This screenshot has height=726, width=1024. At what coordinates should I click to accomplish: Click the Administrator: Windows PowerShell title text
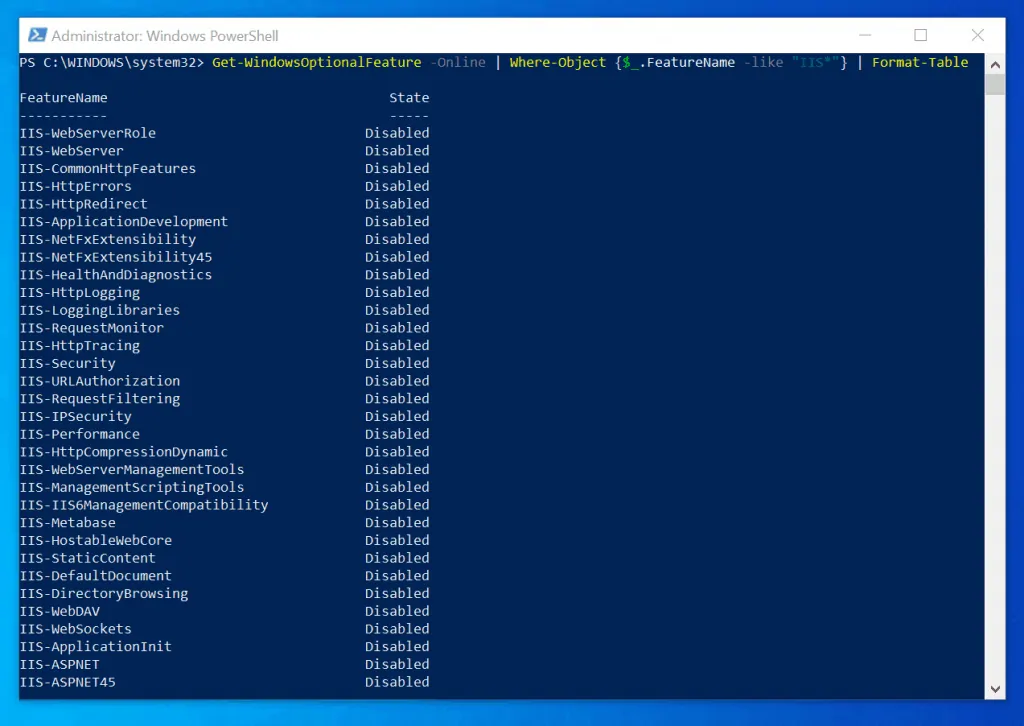click(x=165, y=36)
